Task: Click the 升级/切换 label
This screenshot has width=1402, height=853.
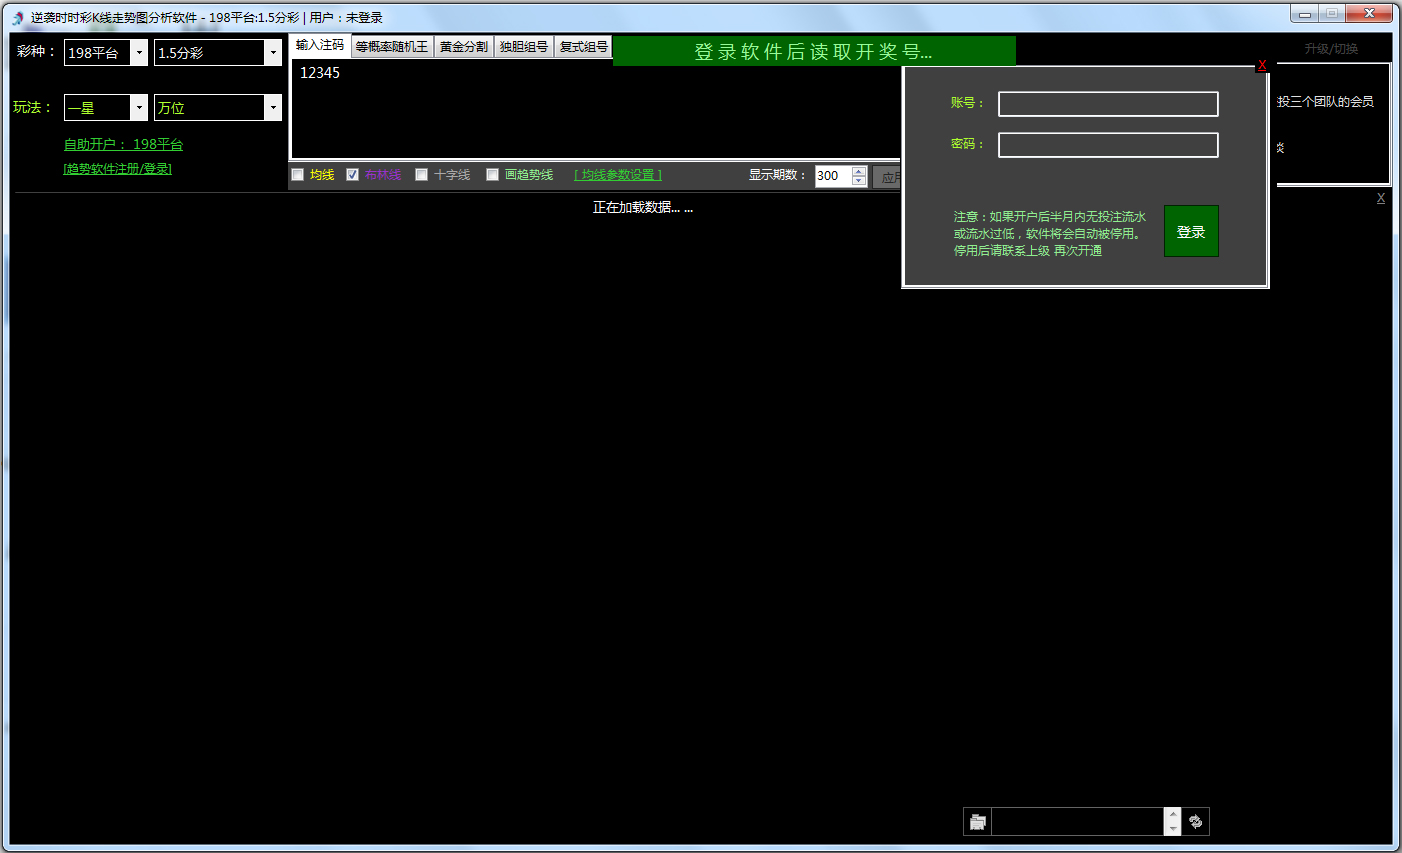Action: point(1331,49)
